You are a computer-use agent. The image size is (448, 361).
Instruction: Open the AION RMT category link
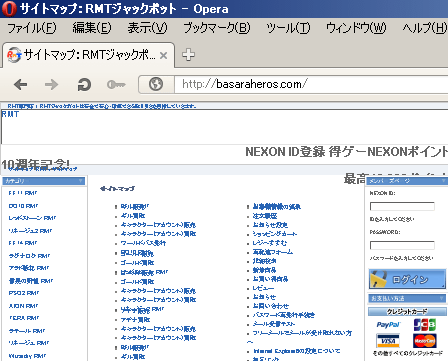click(23, 306)
